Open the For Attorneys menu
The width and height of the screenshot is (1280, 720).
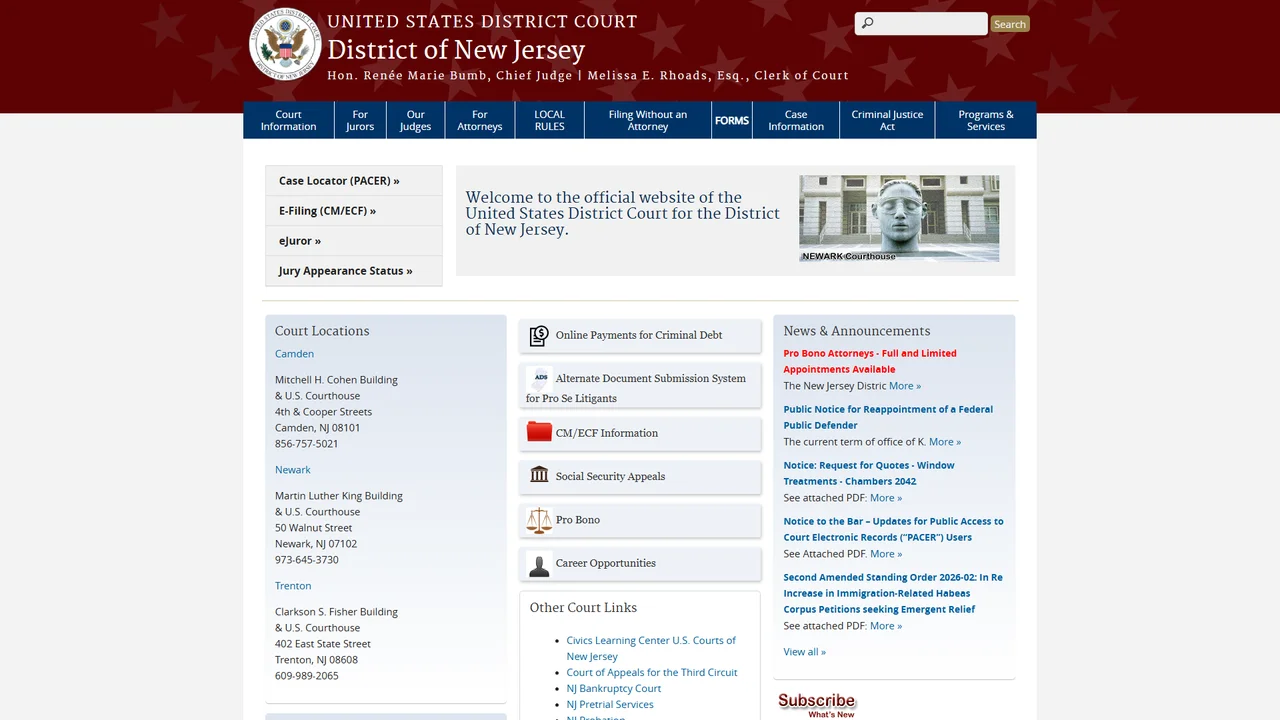[480, 120]
